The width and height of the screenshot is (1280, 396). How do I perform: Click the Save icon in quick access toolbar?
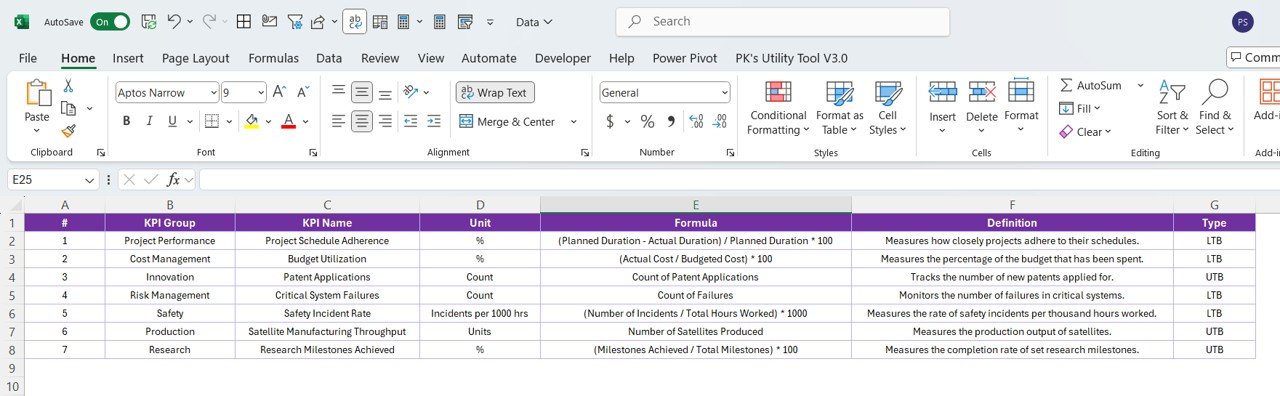(149, 21)
